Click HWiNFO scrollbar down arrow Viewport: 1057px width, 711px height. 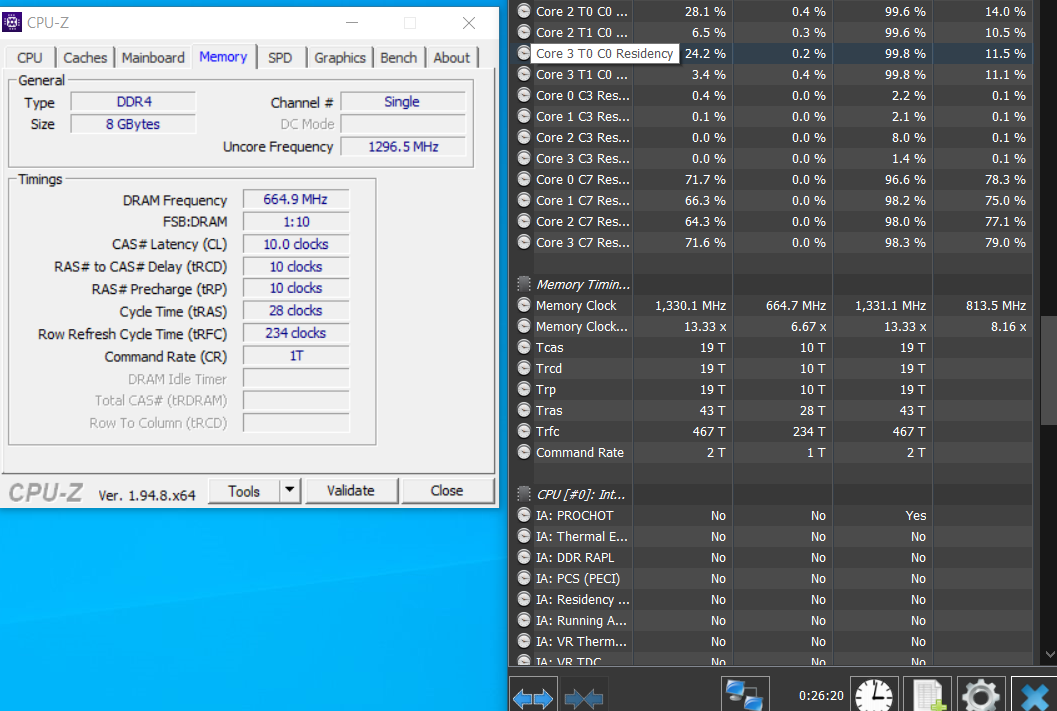tap(1049, 654)
